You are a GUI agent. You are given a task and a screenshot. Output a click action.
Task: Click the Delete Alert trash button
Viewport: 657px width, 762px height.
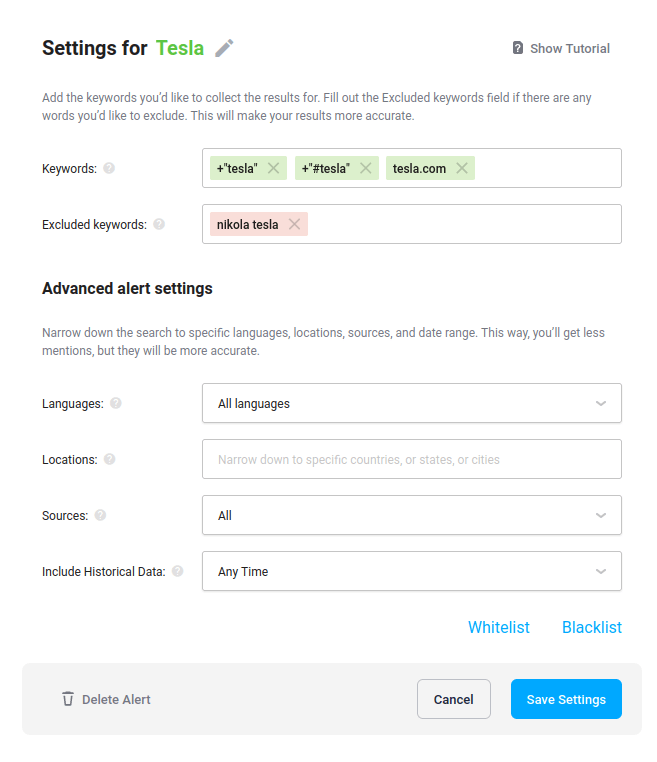[105, 699]
